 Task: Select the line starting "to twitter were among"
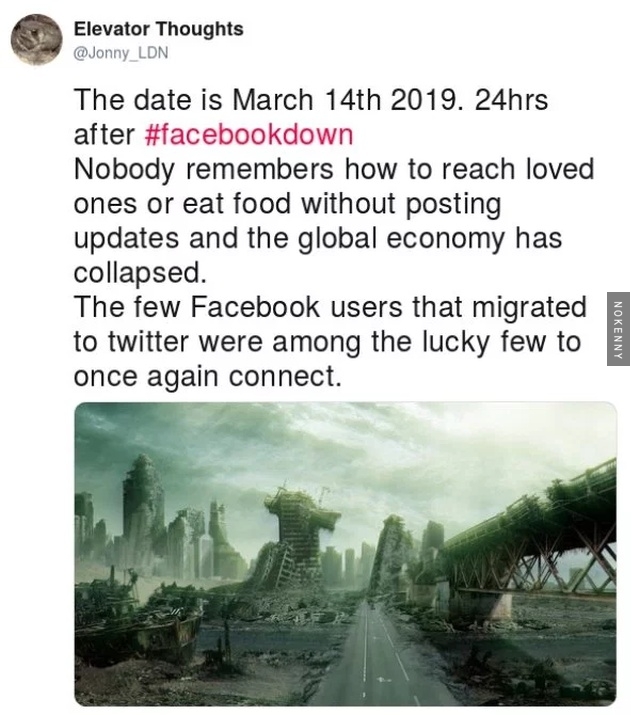point(327,342)
